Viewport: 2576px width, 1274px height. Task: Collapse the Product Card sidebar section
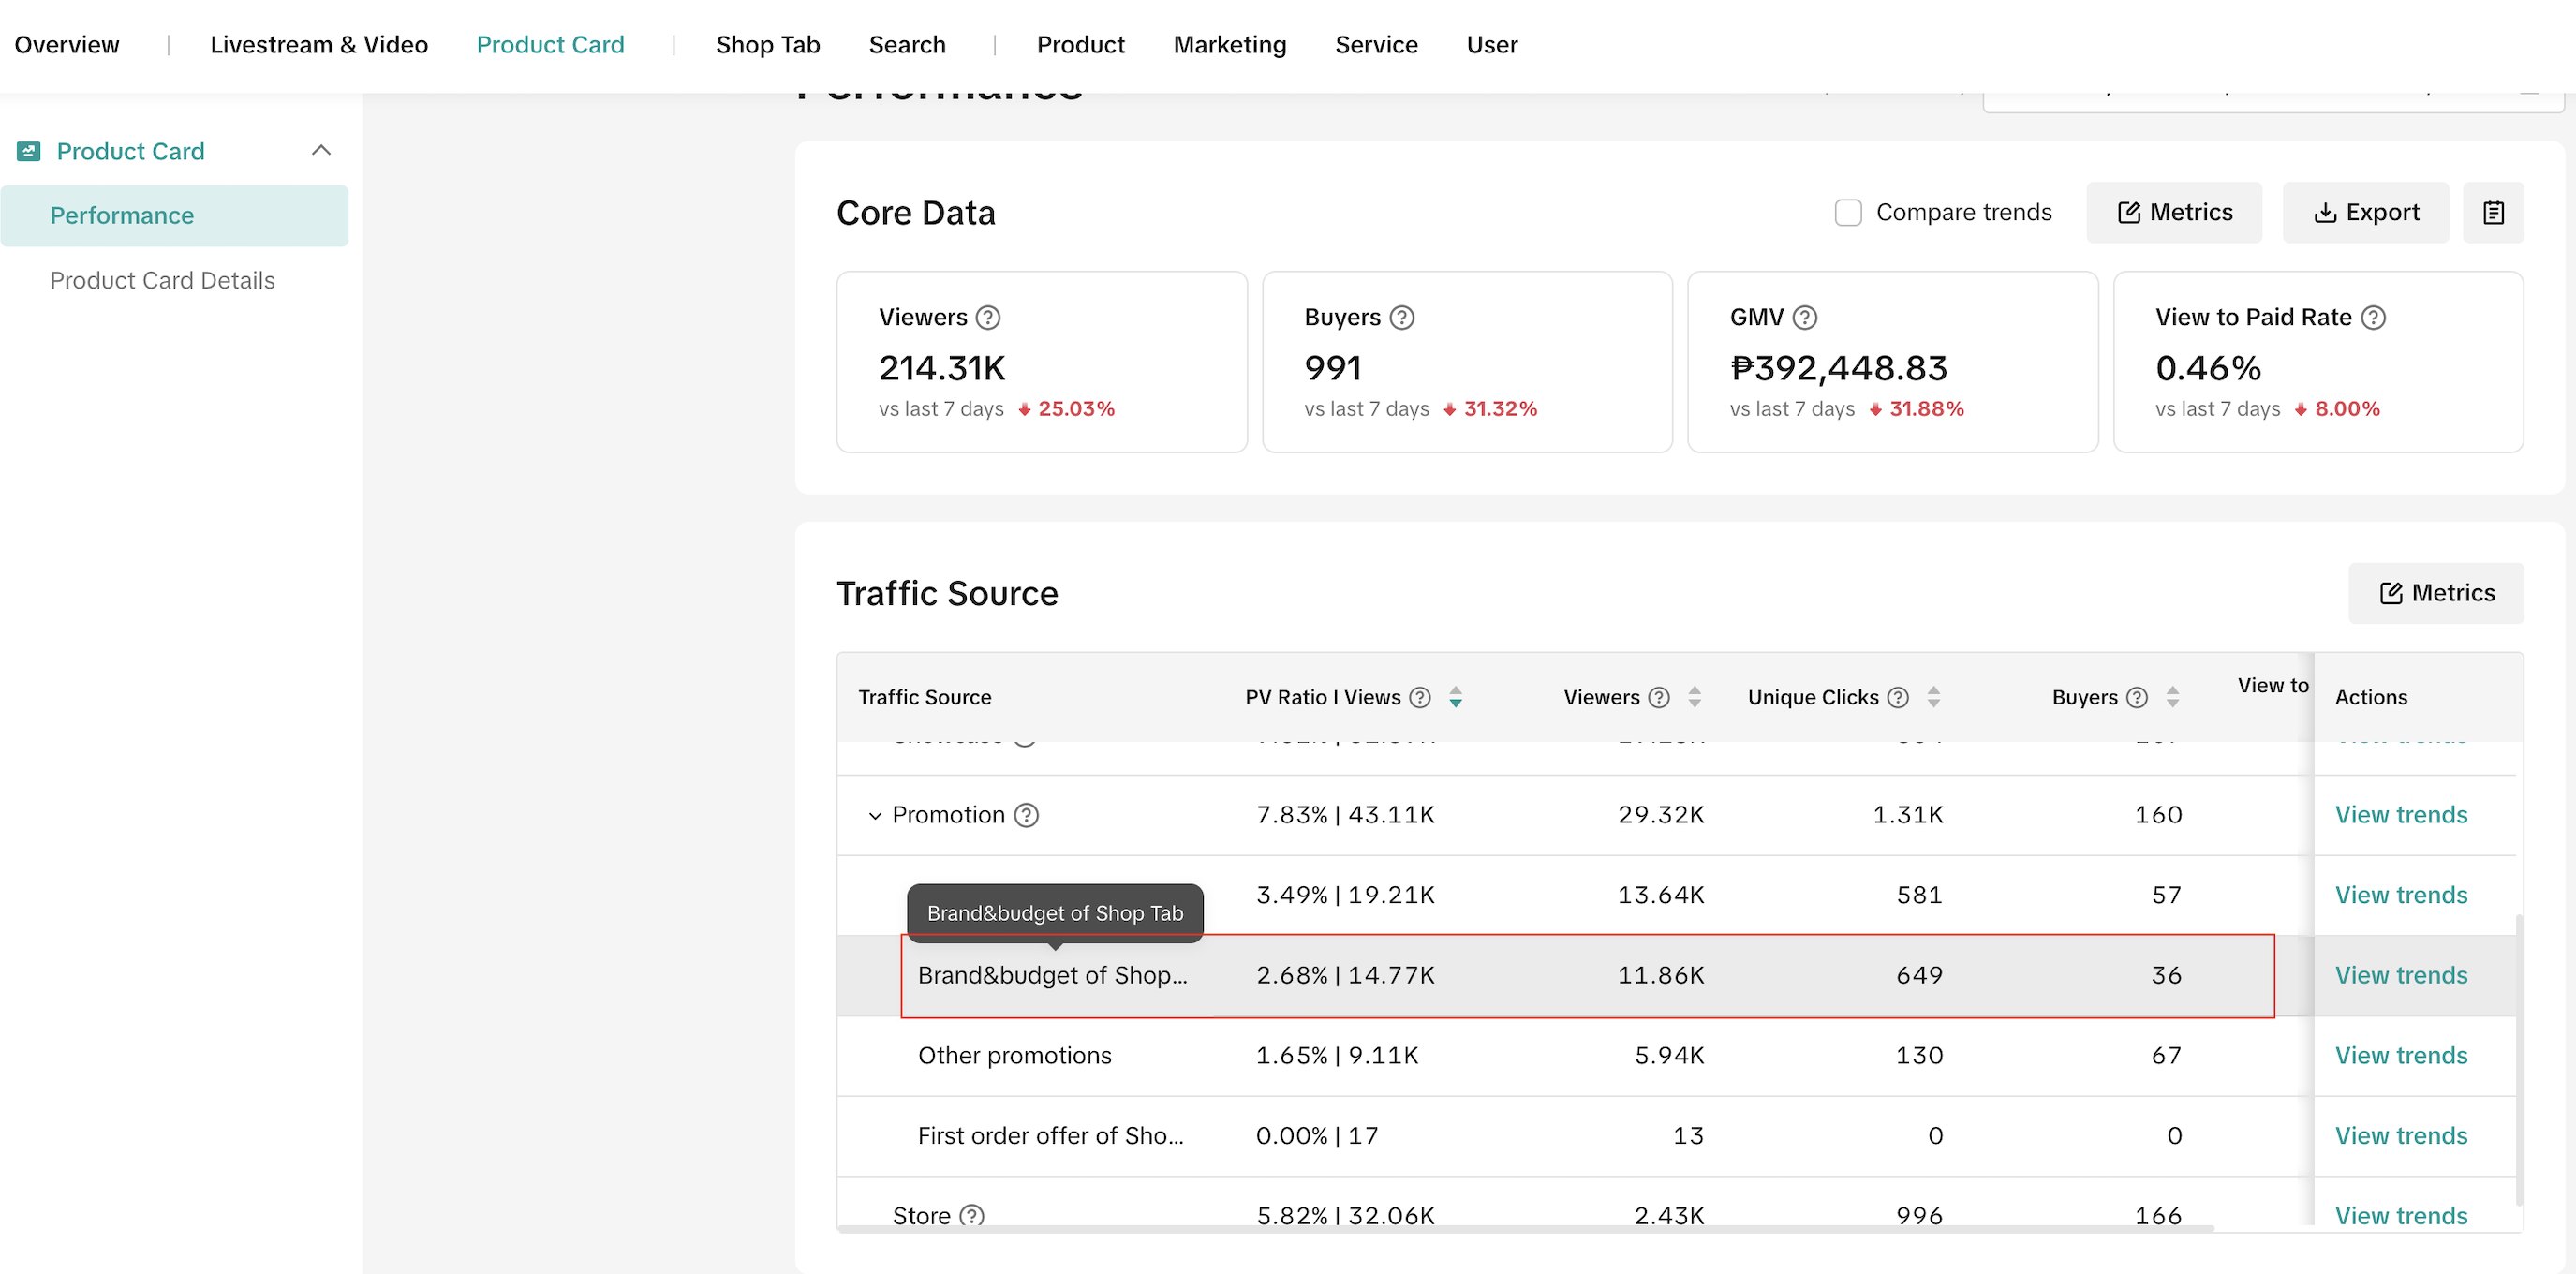(321, 151)
